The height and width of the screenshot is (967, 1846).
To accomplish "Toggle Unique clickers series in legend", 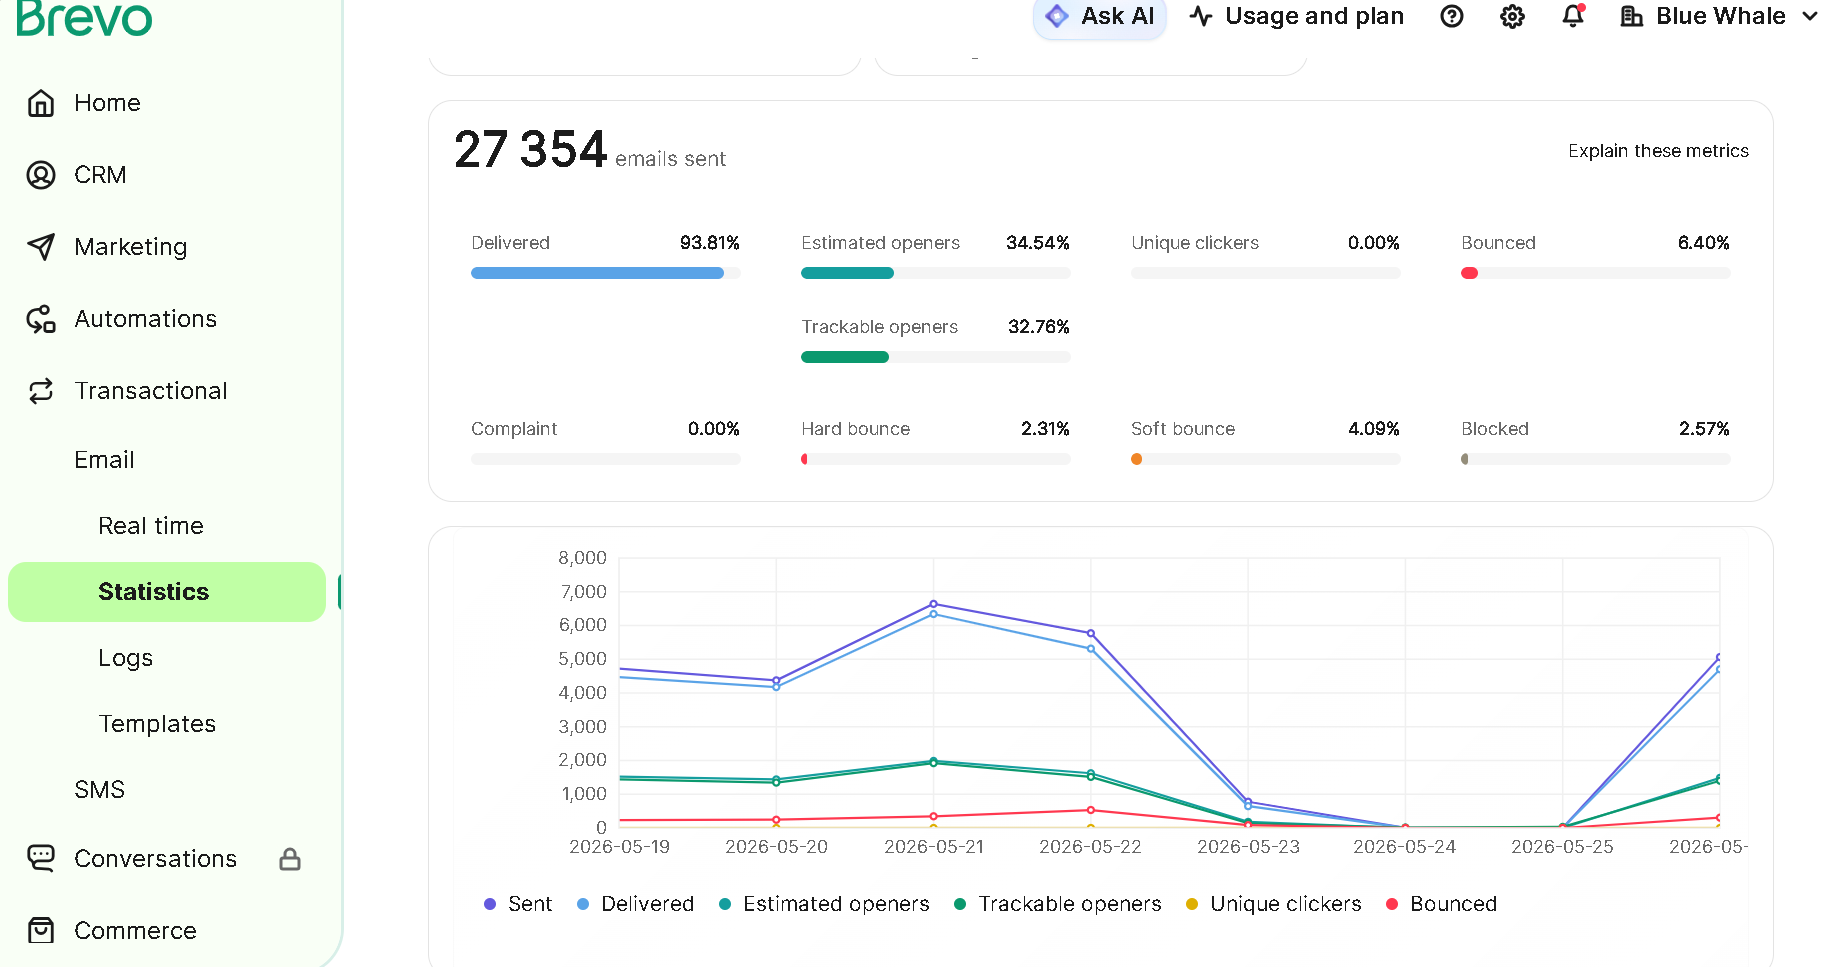I will tap(1274, 904).
